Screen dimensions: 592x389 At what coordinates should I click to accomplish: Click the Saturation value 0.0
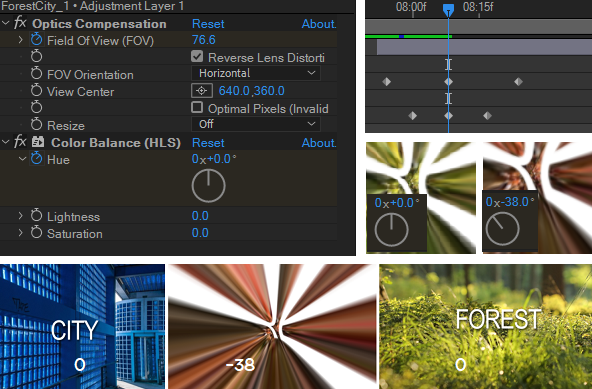(x=200, y=233)
